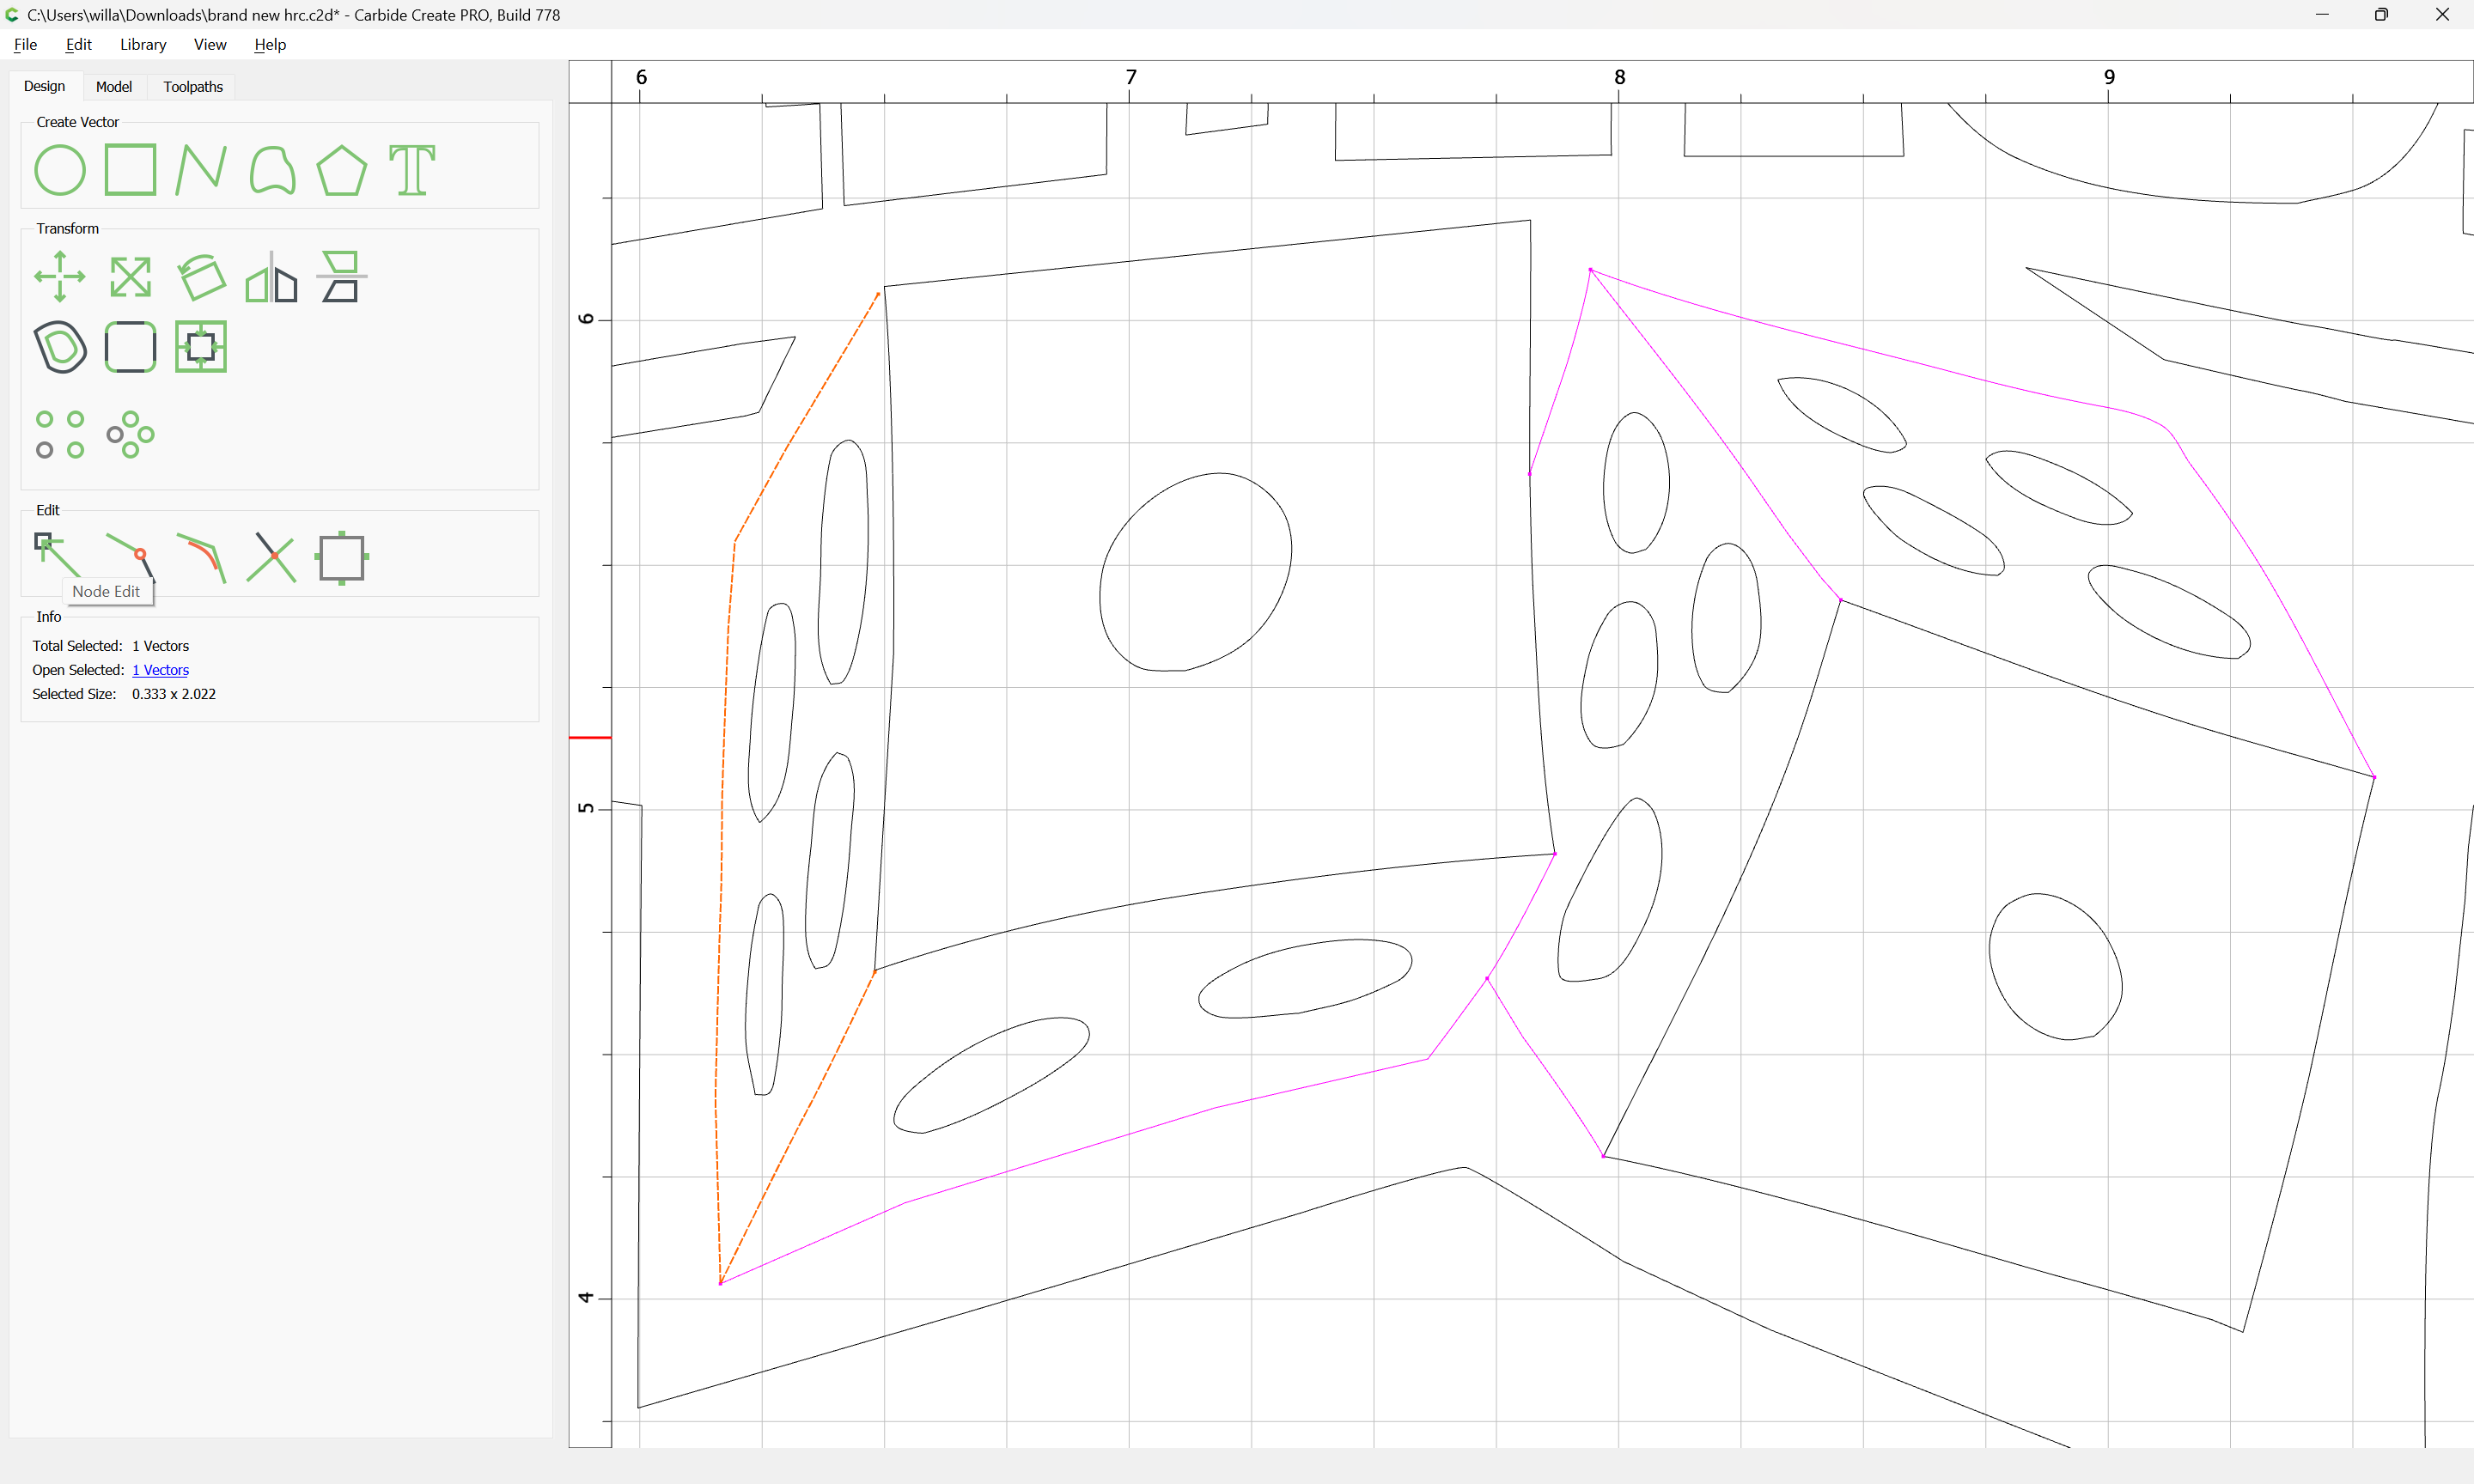Activate the Node Edit tool
This screenshot has height=1484, width=2474.
[x=57, y=556]
